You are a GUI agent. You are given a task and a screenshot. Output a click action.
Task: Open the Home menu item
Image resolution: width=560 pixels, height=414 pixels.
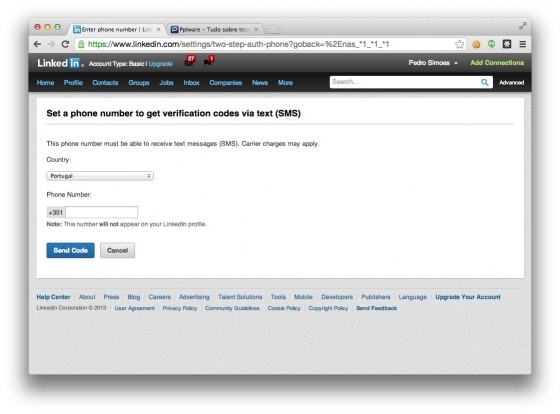(x=45, y=83)
